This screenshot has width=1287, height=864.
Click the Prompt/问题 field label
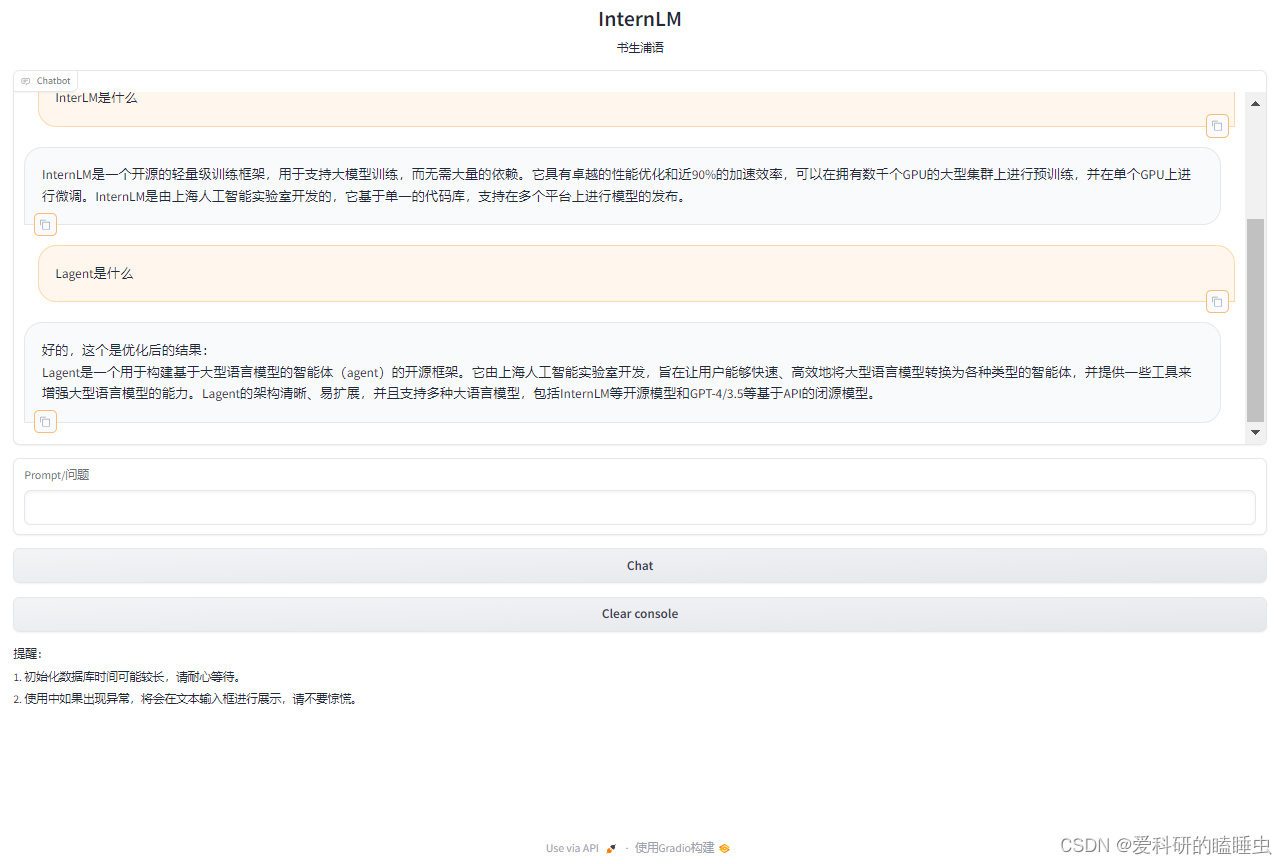click(x=57, y=475)
